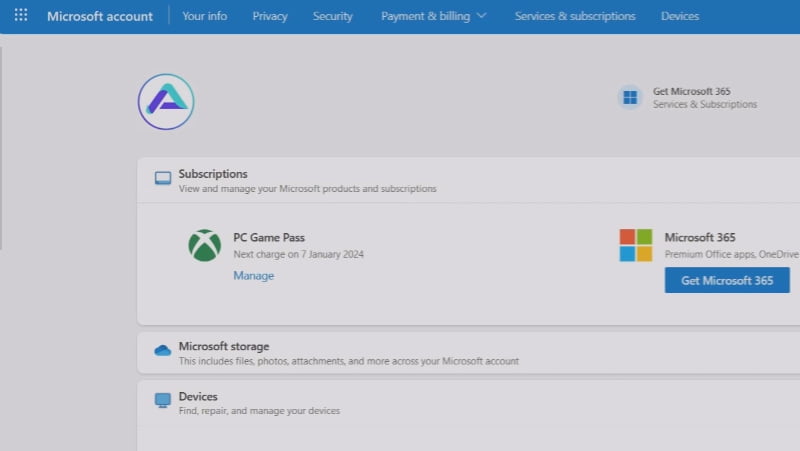Click the PC Game Pass title
This screenshot has height=451, width=800.
point(269,237)
